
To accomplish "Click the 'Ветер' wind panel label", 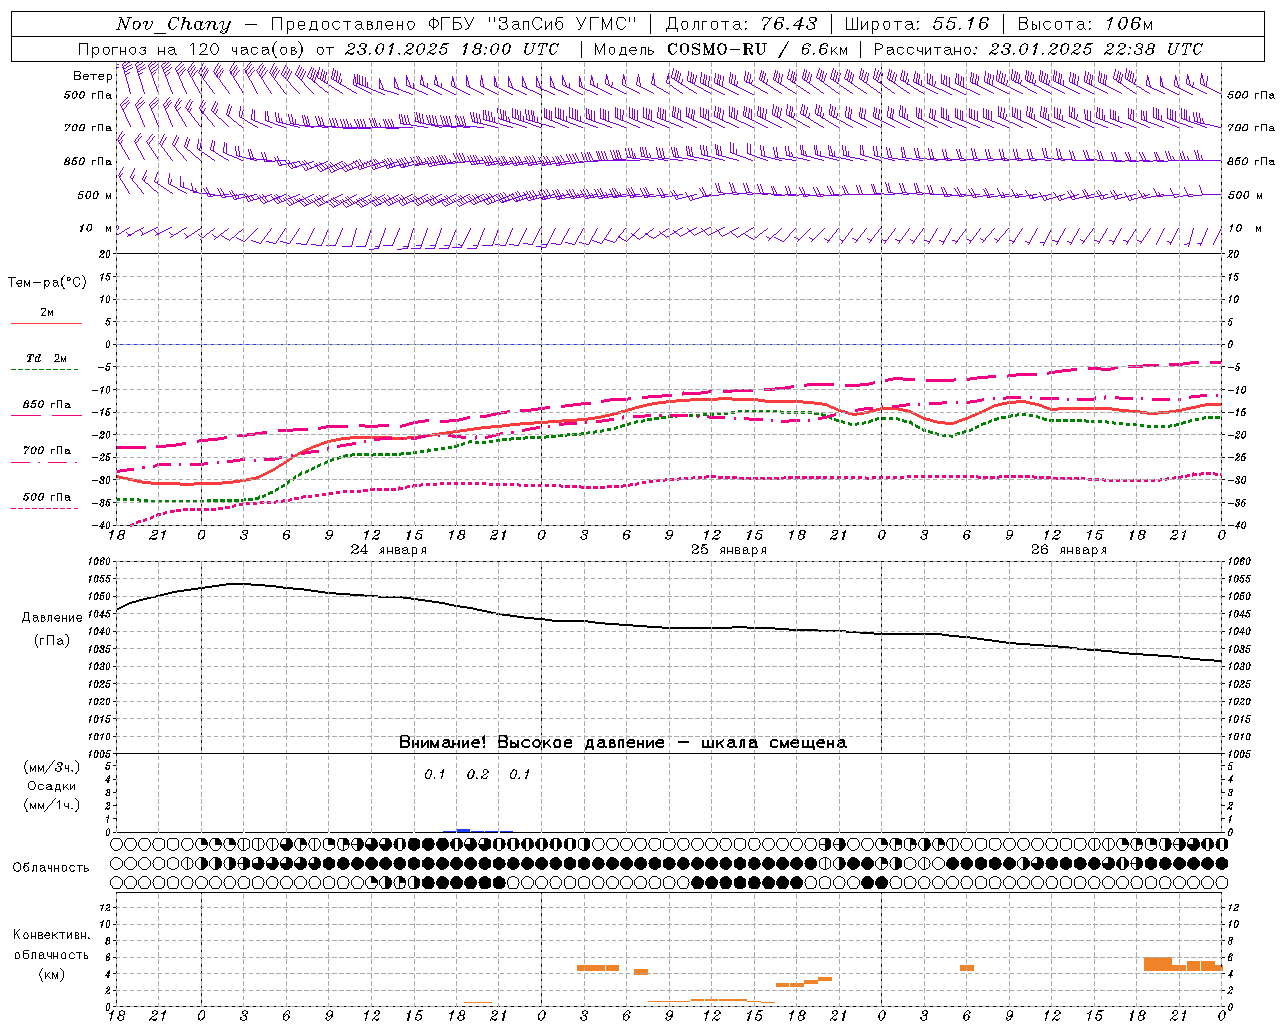I will (x=92, y=76).
